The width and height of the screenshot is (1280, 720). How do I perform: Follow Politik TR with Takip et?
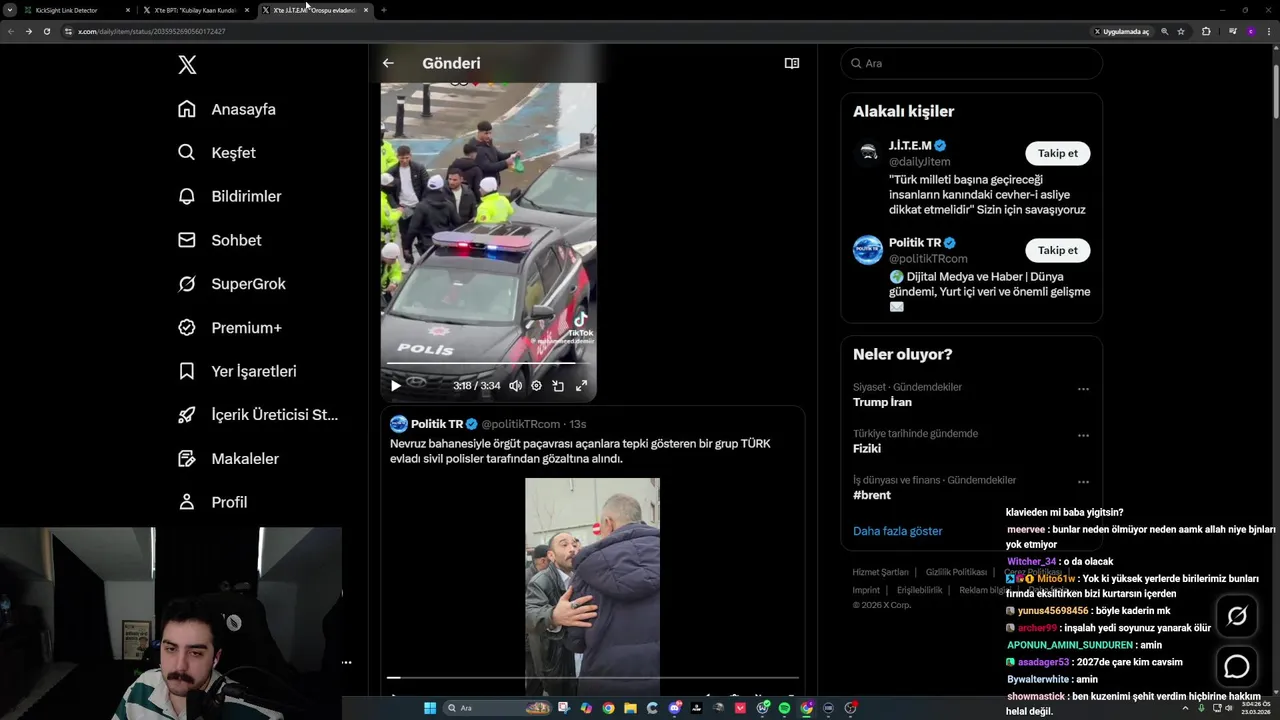[x=1057, y=250]
